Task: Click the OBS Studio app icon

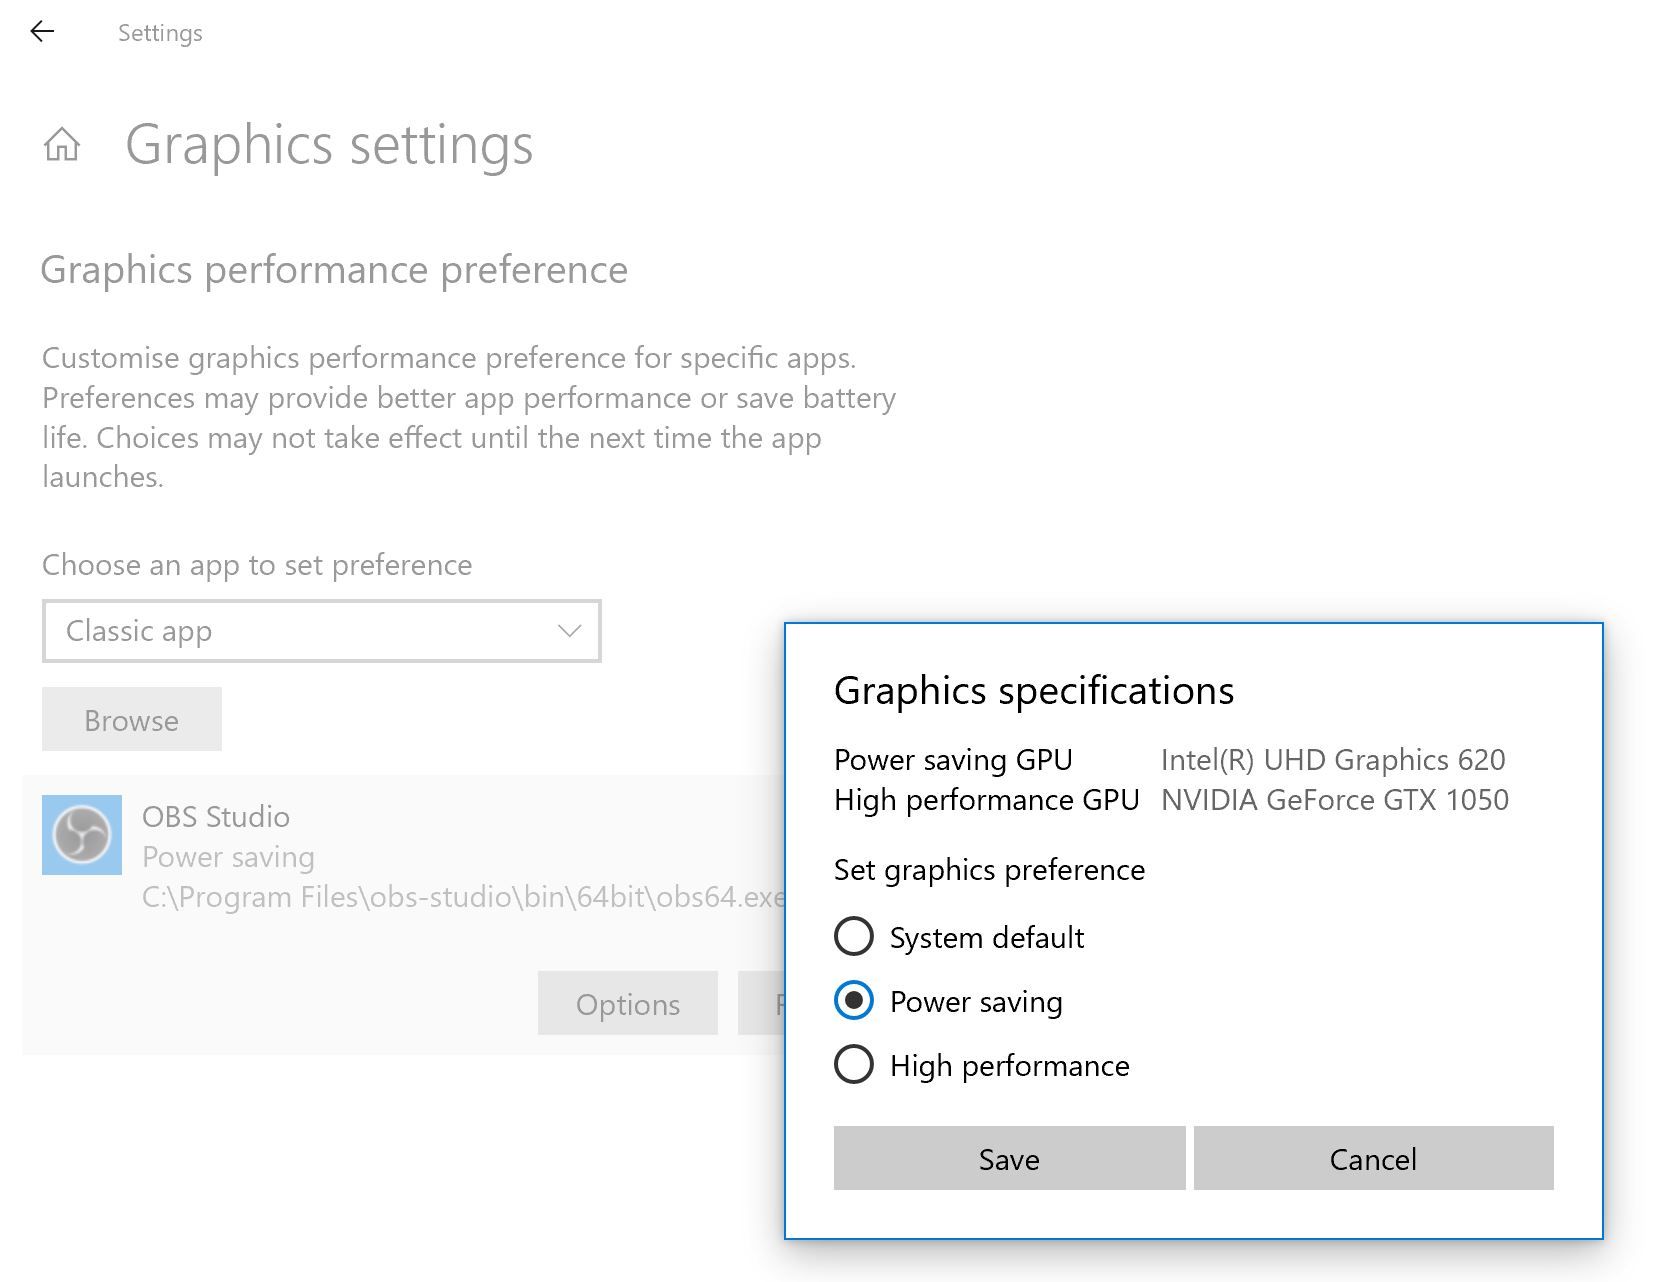Action: [81, 835]
